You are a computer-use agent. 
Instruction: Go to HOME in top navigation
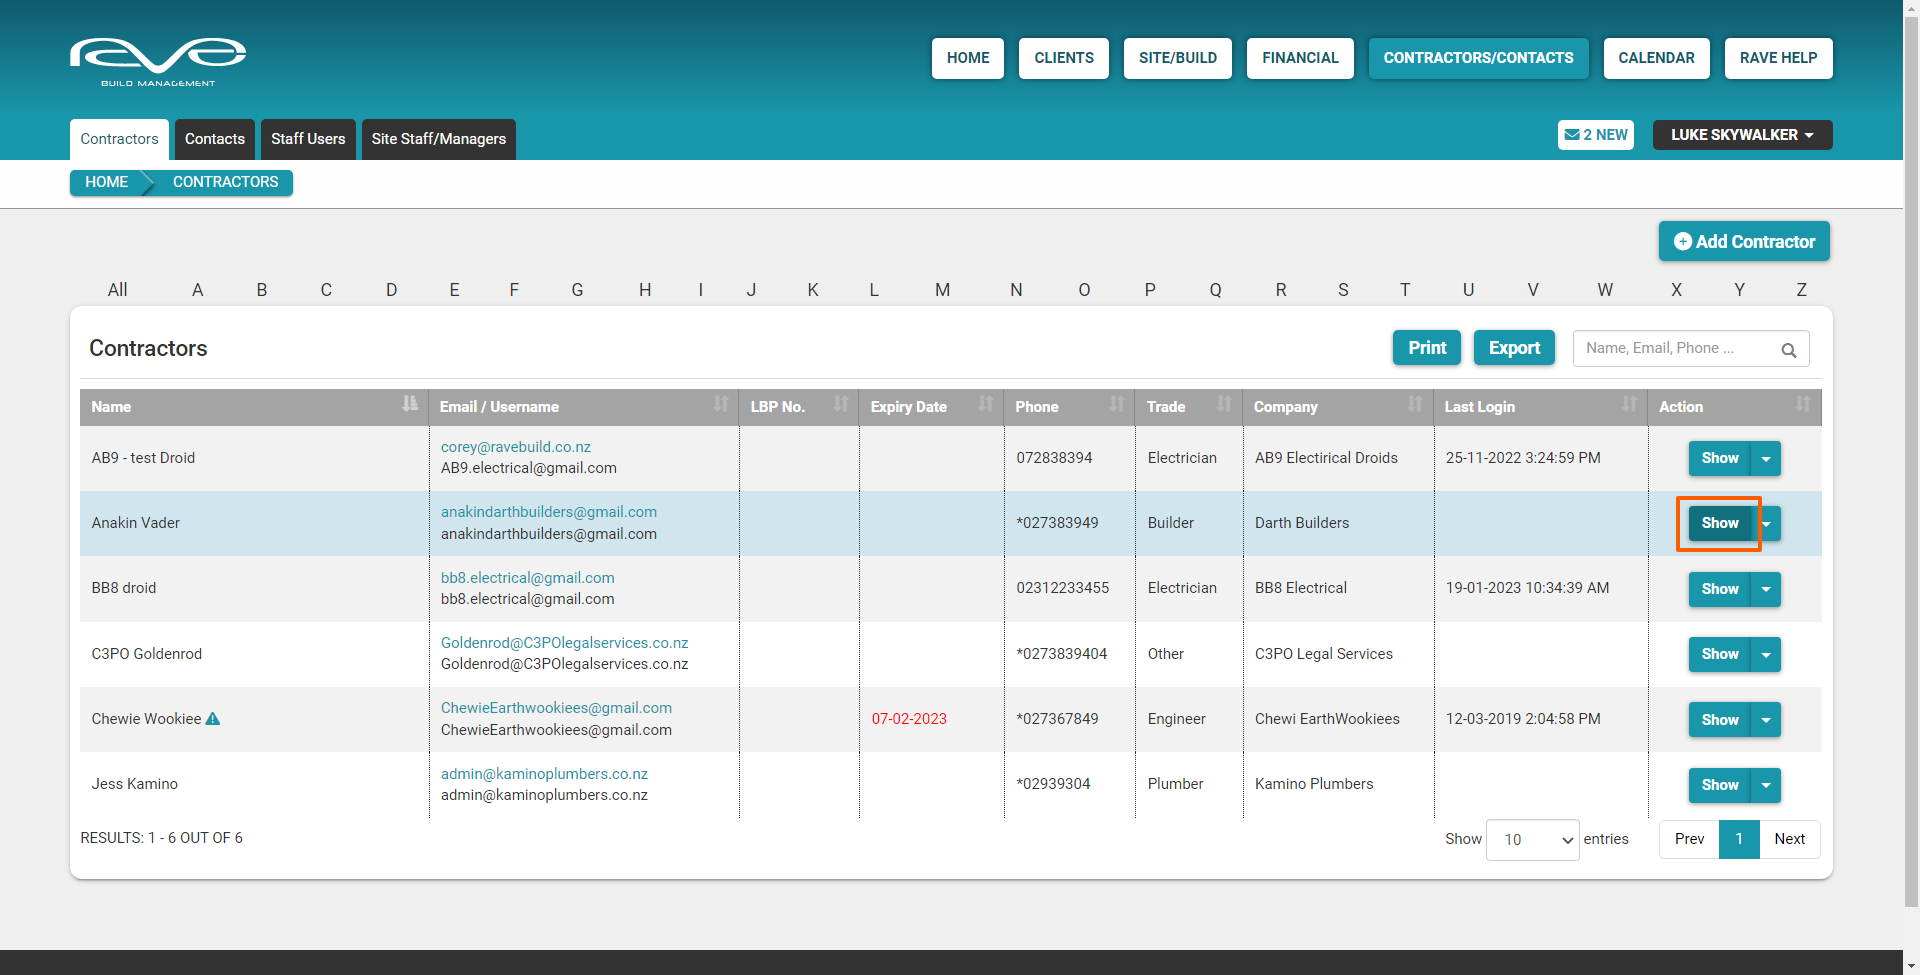(968, 58)
